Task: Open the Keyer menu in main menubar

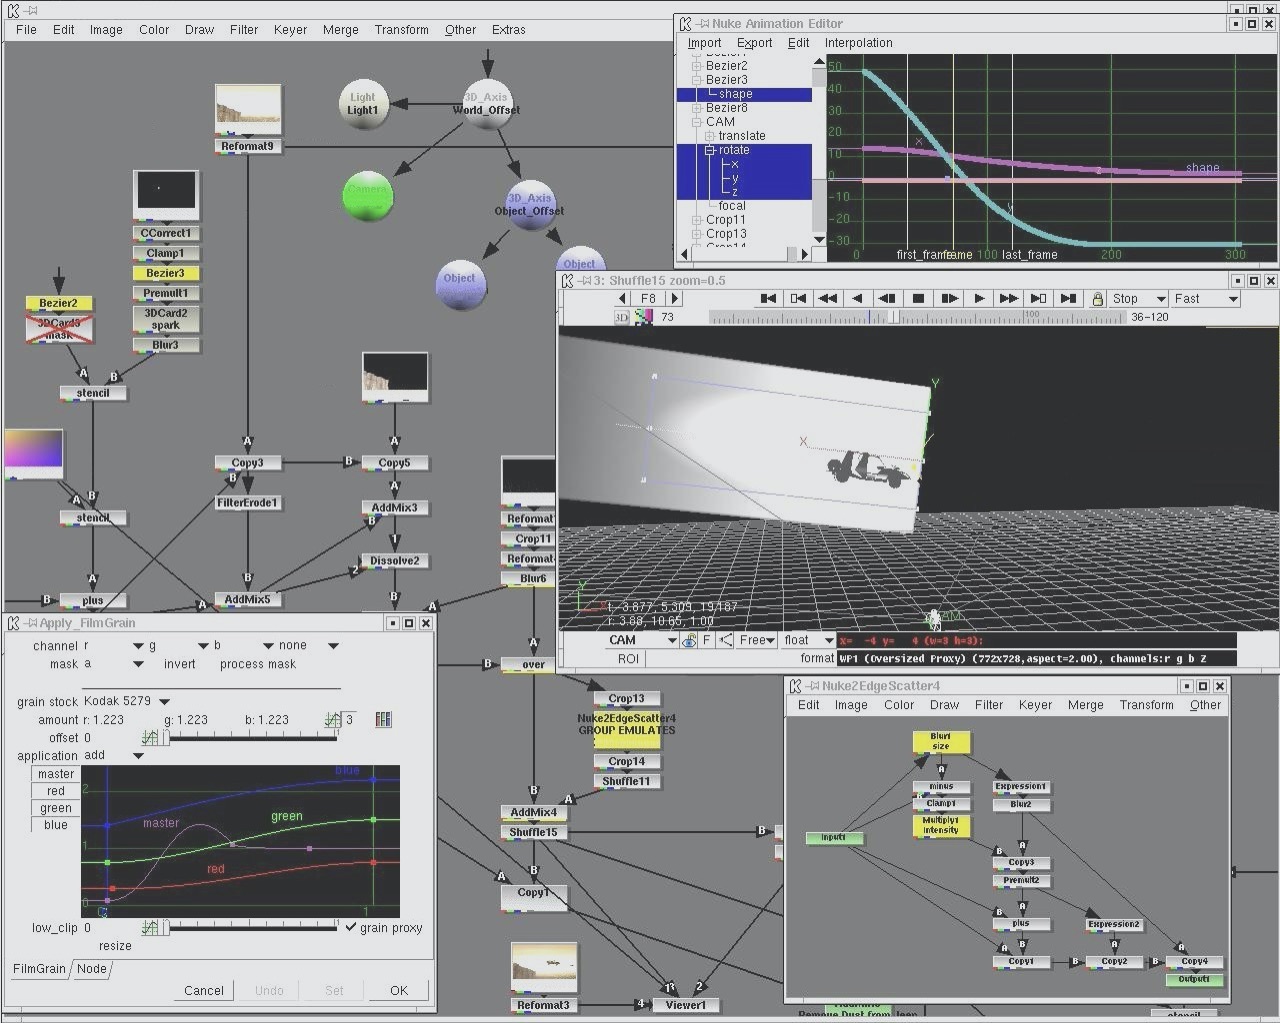Action: pyautogui.click(x=290, y=29)
